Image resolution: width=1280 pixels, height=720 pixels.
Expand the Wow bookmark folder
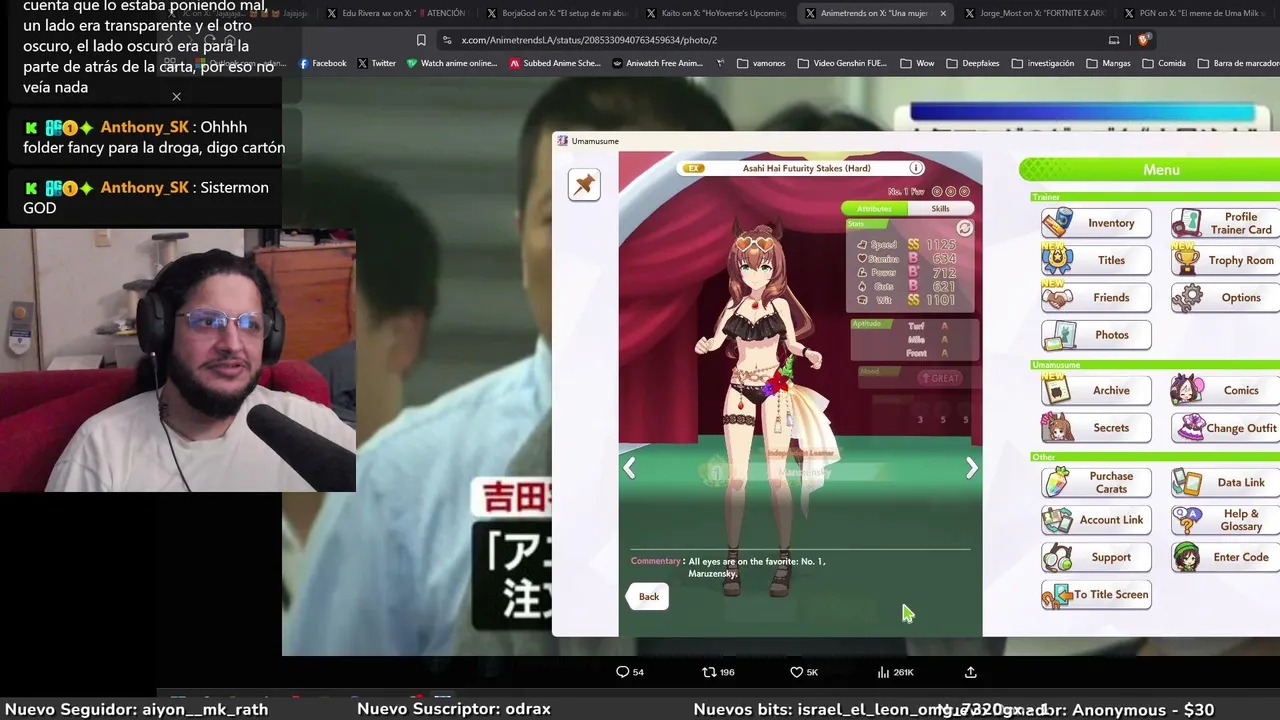click(x=917, y=63)
